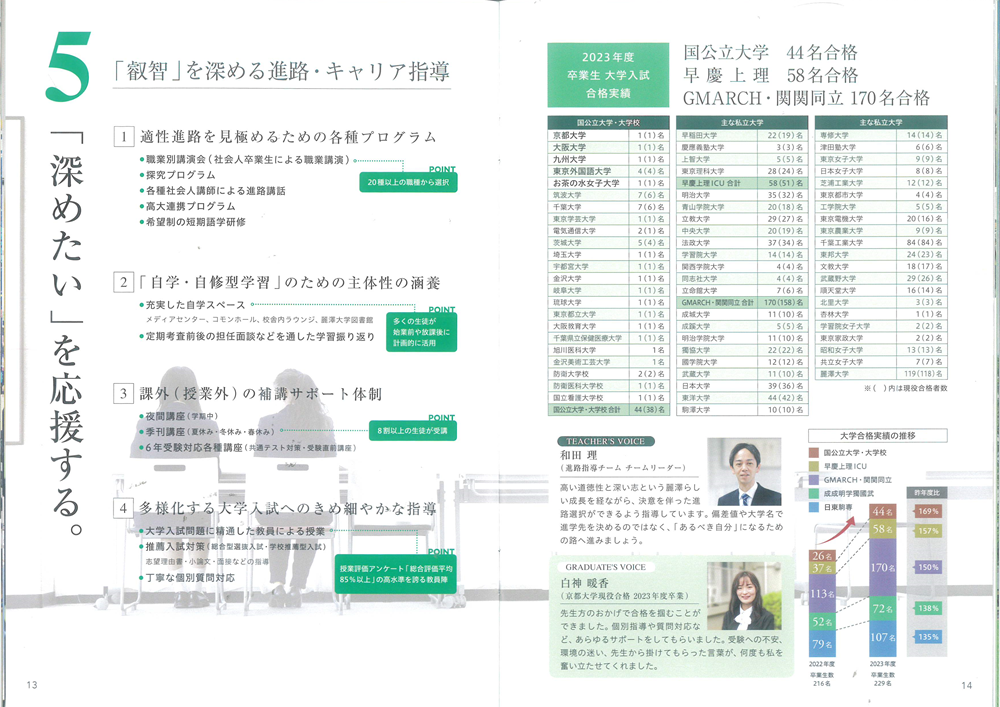Screen dimensions: 1000x707
Task: Click the GMARCH・関関同立 170名合格 headline
Action: [x=806, y=98]
